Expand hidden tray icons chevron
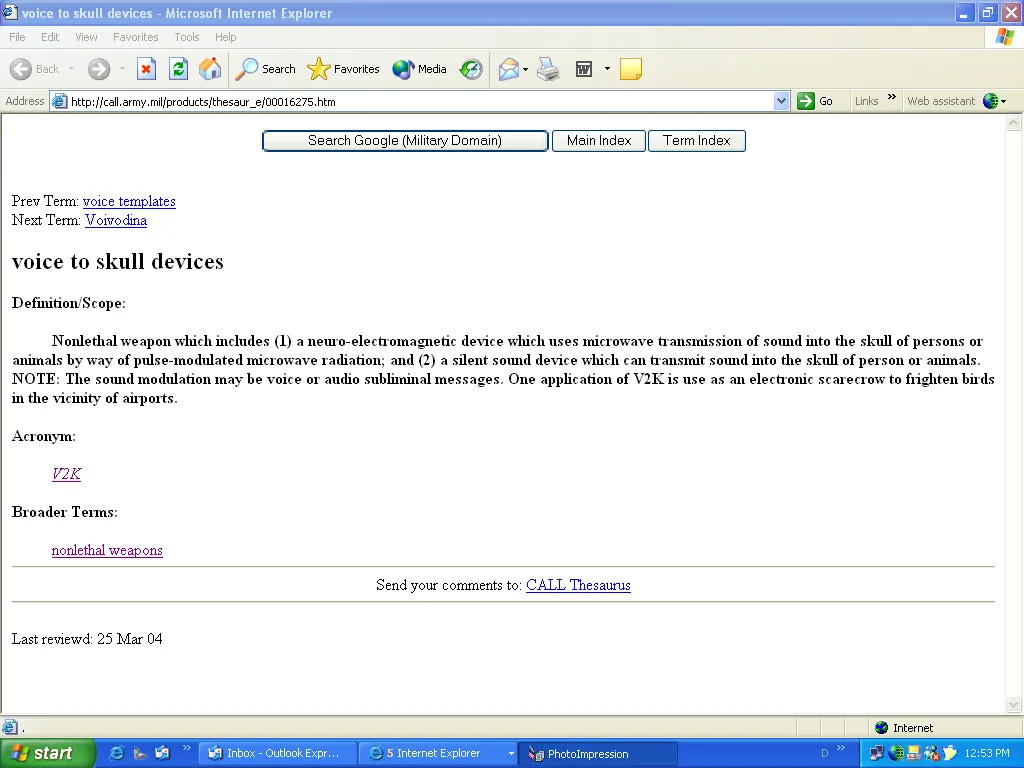1024x768 pixels. [x=840, y=748]
